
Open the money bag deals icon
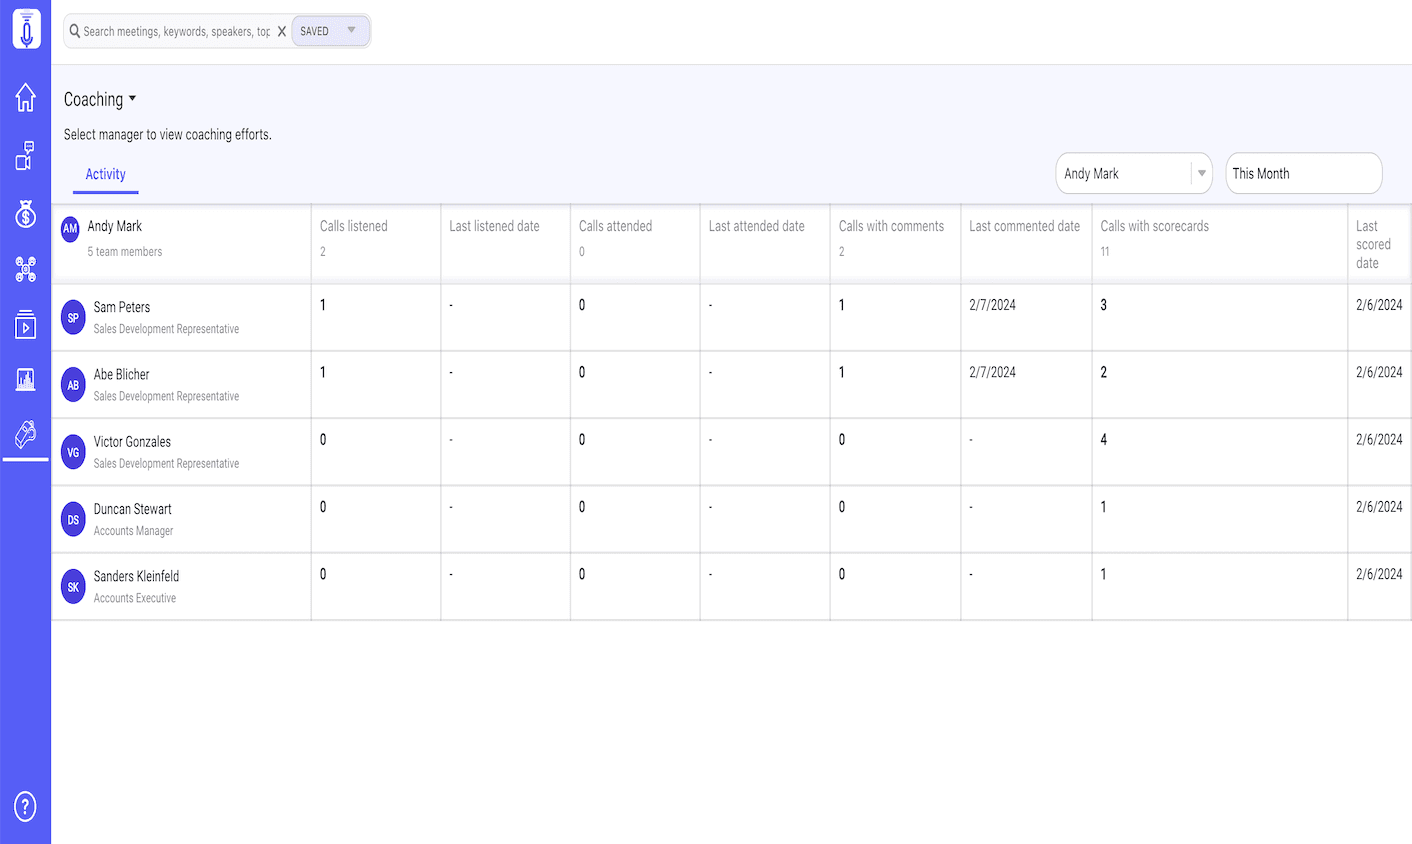pyautogui.click(x=26, y=213)
